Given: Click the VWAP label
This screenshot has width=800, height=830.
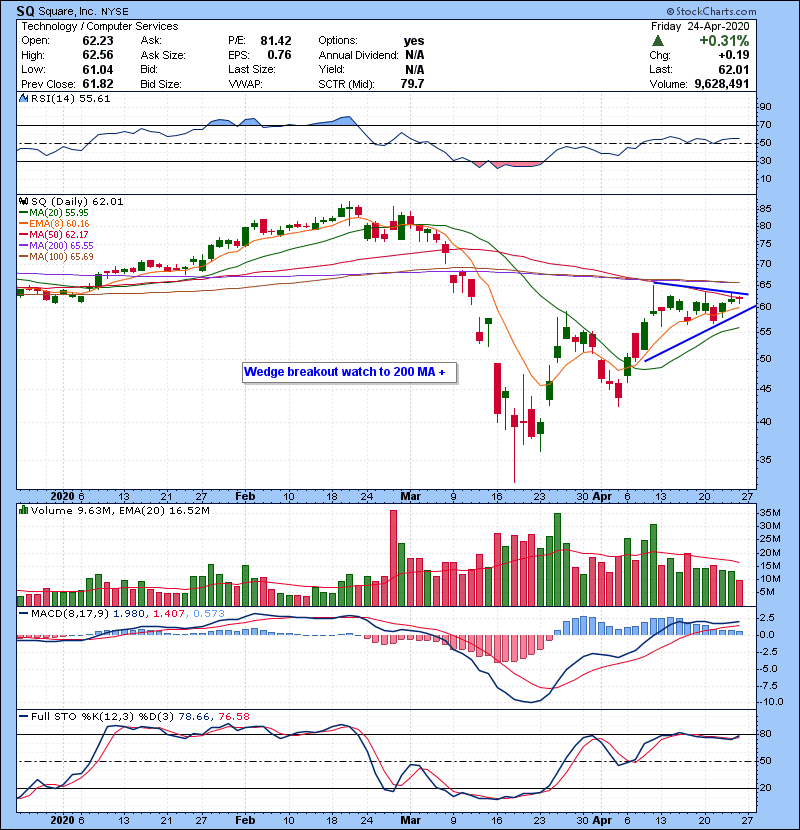Looking at the screenshot, I should point(245,84).
